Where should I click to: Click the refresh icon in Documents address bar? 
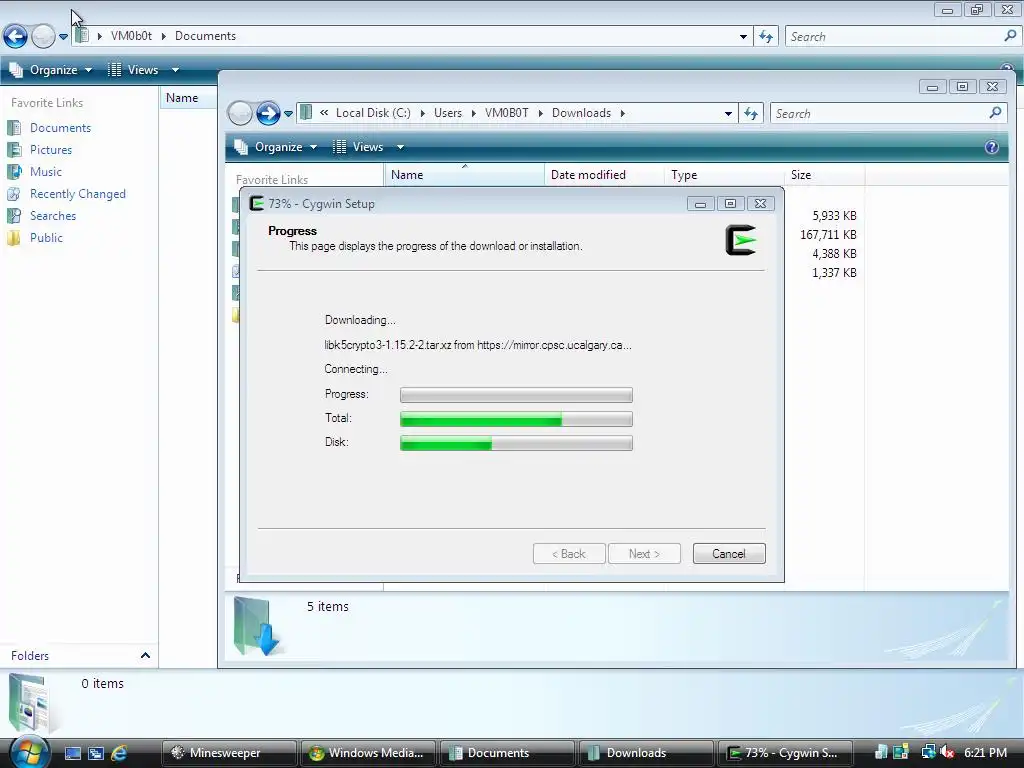tap(766, 37)
